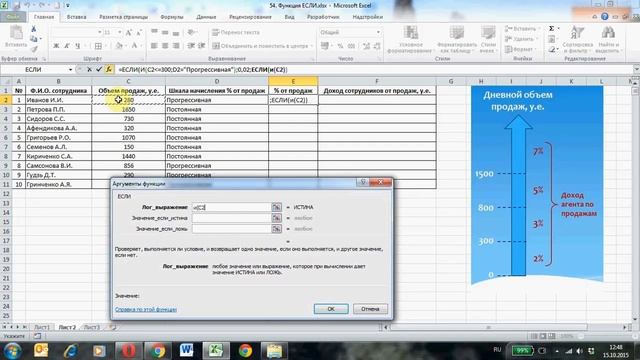This screenshot has height=360, width=640.
Task: Click range selector icon beside Значение_если_истина
Action: 276,218
